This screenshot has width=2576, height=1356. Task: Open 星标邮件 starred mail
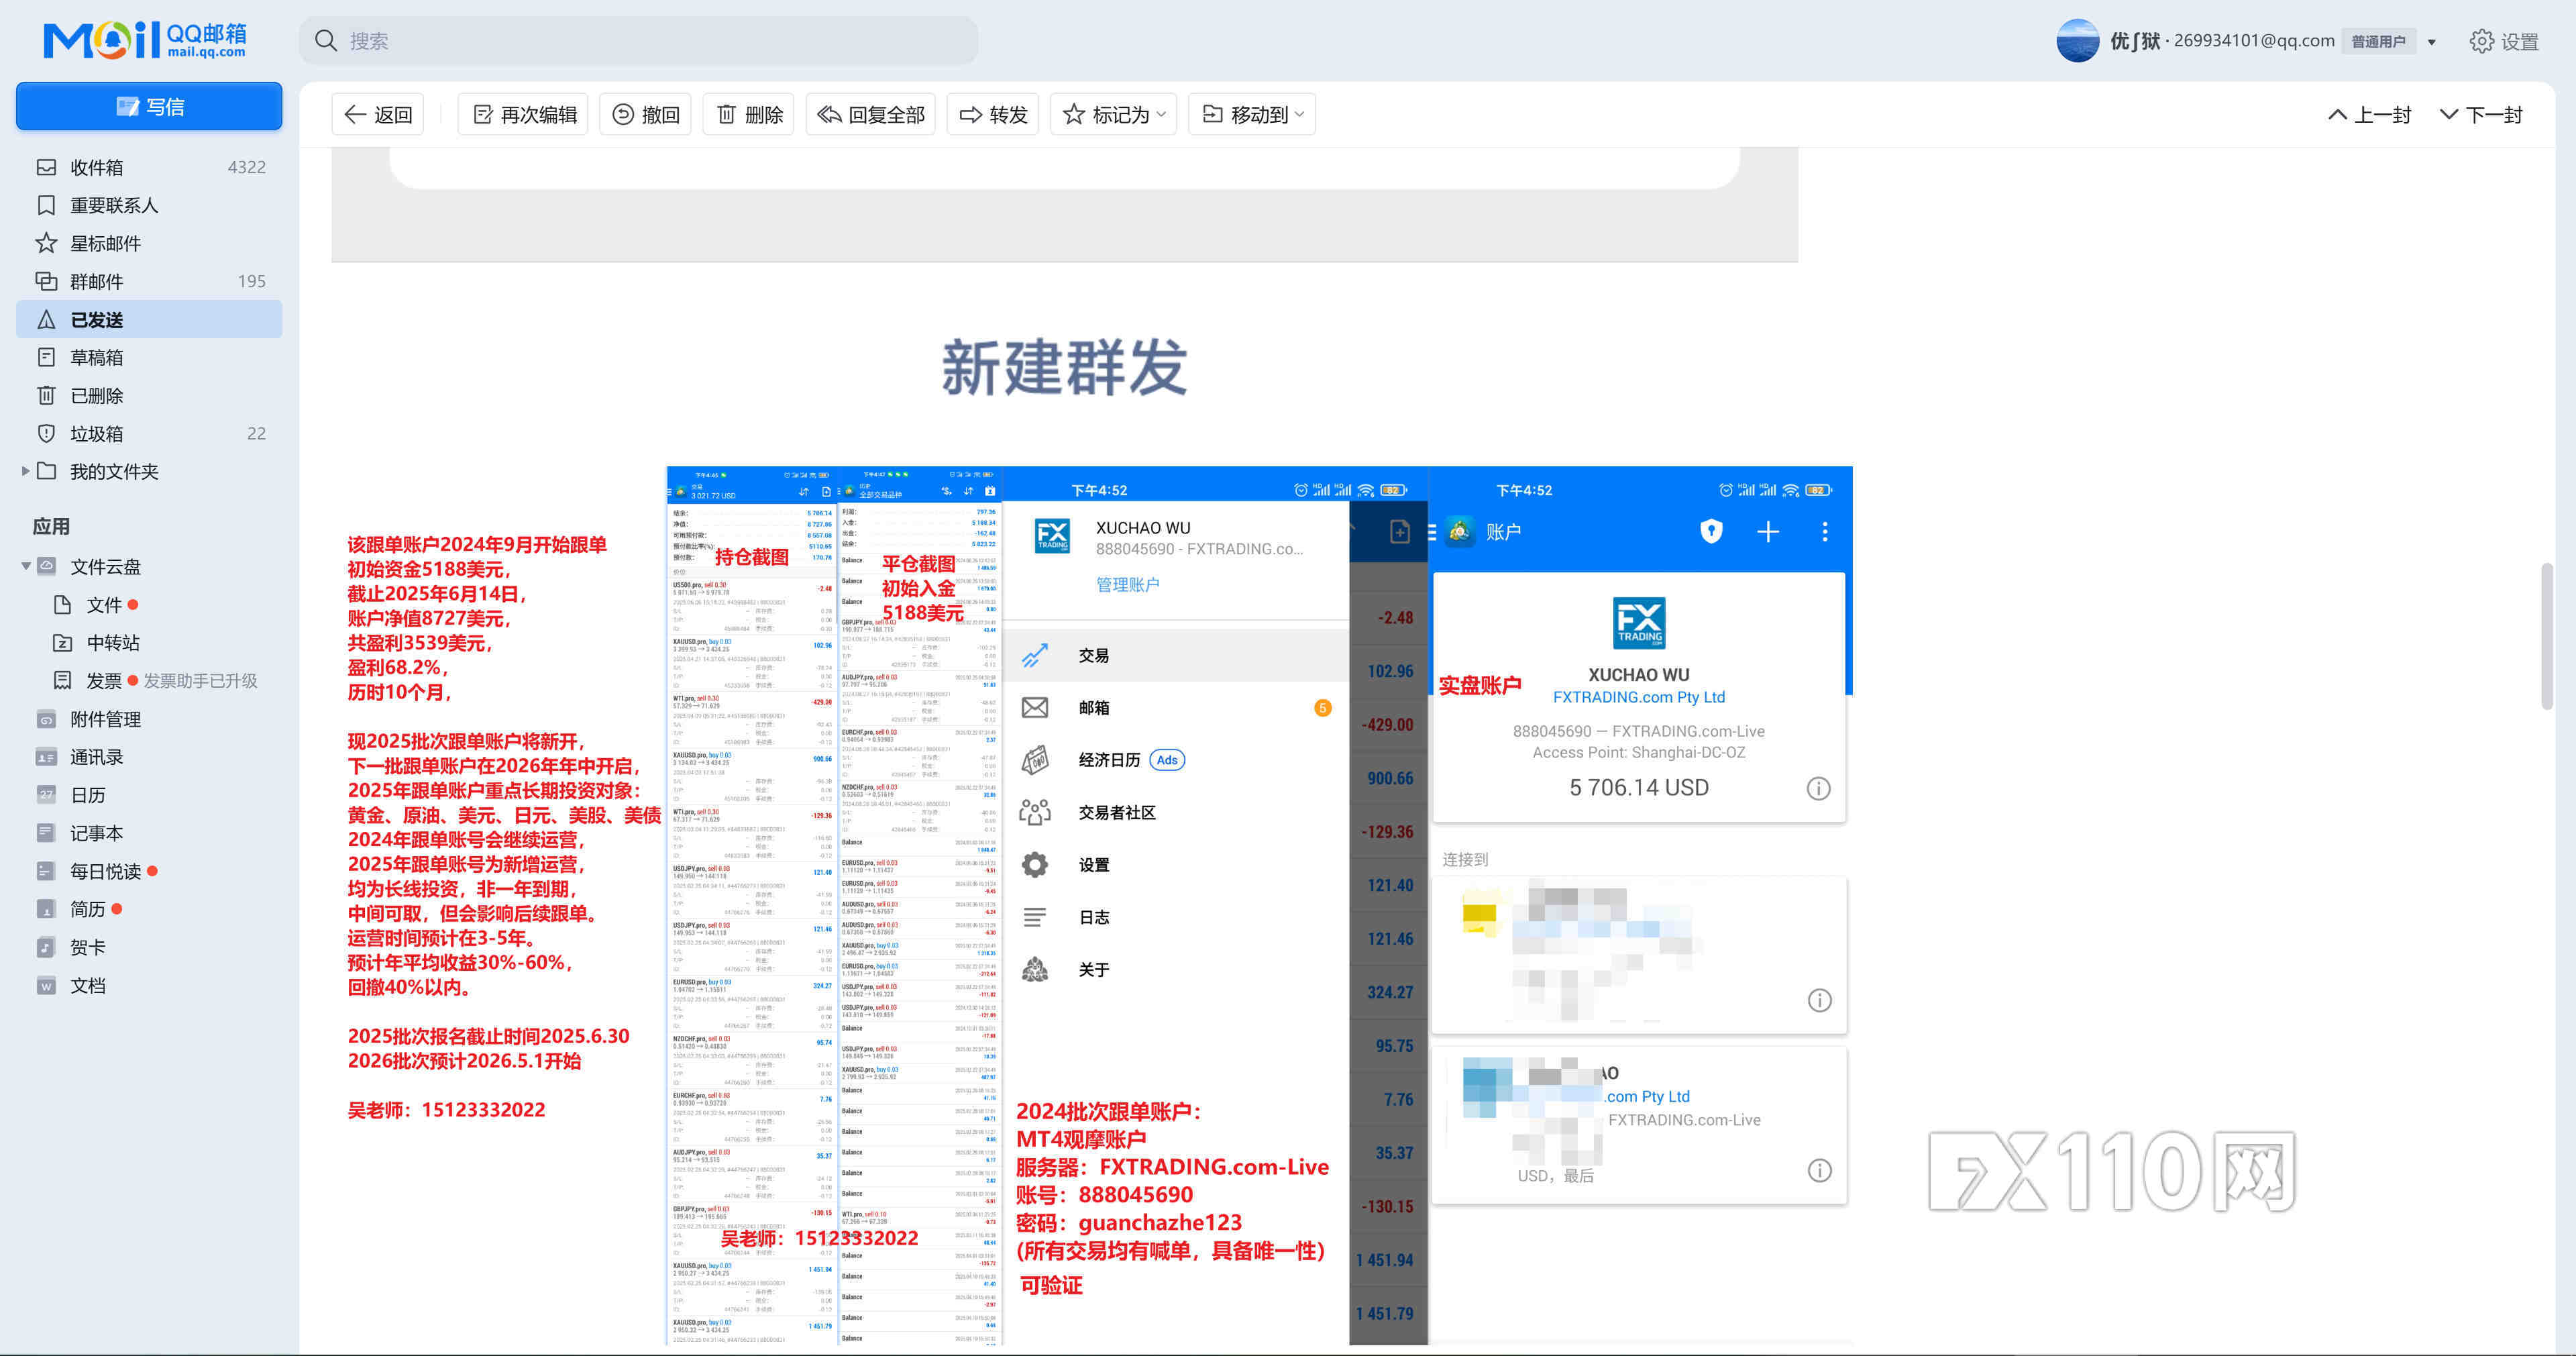point(149,243)
